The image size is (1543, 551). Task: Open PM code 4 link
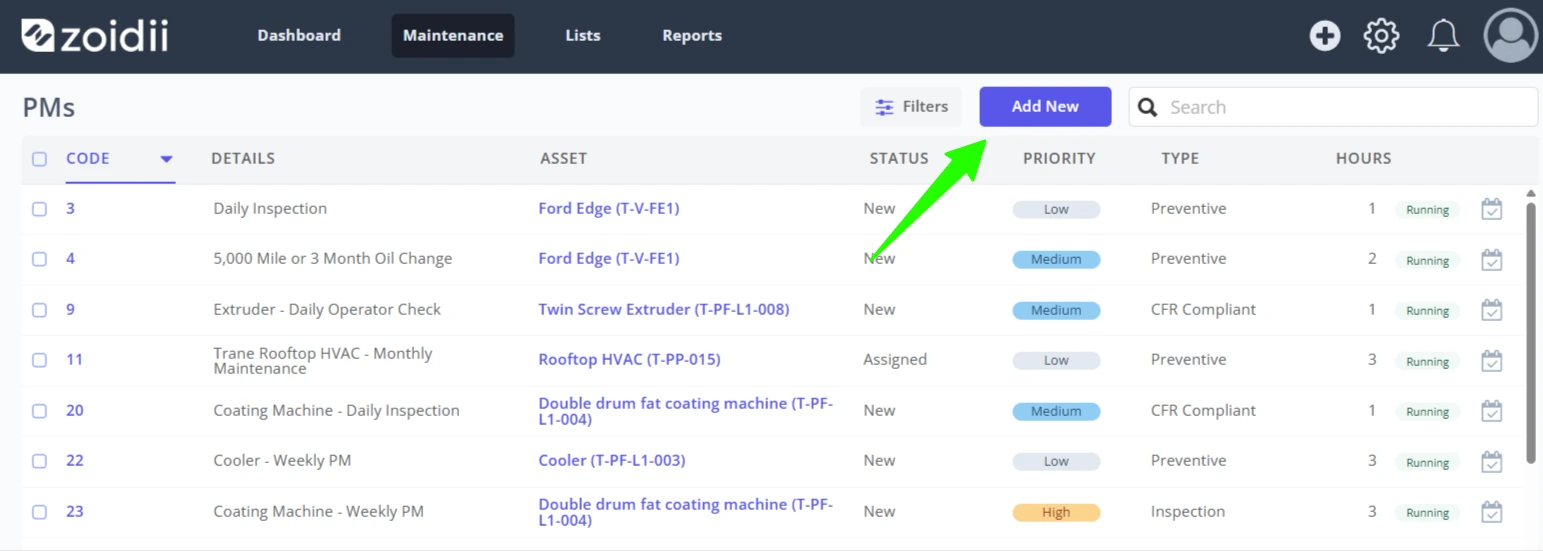pyautogui.click(x=71, y=259)
